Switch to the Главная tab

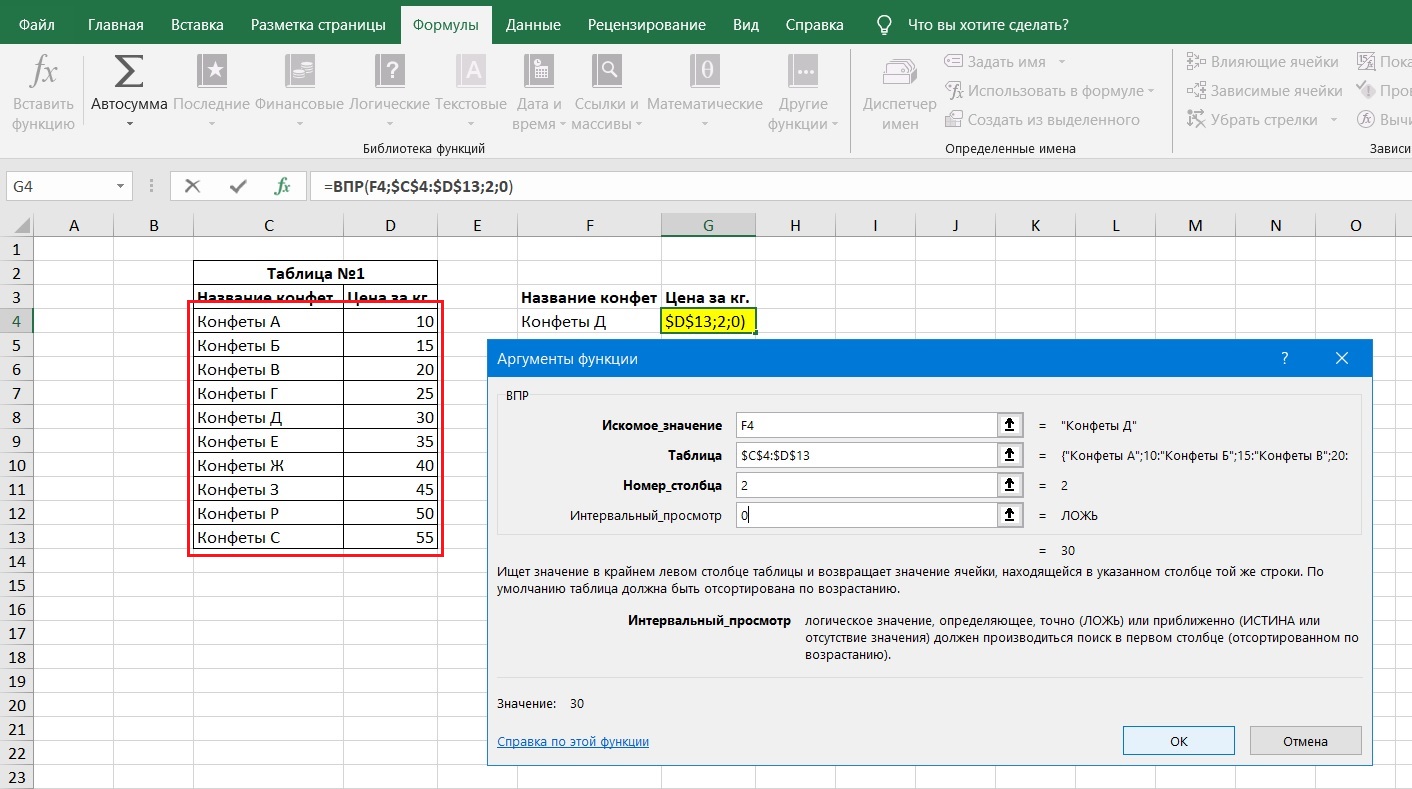point(116,24)
